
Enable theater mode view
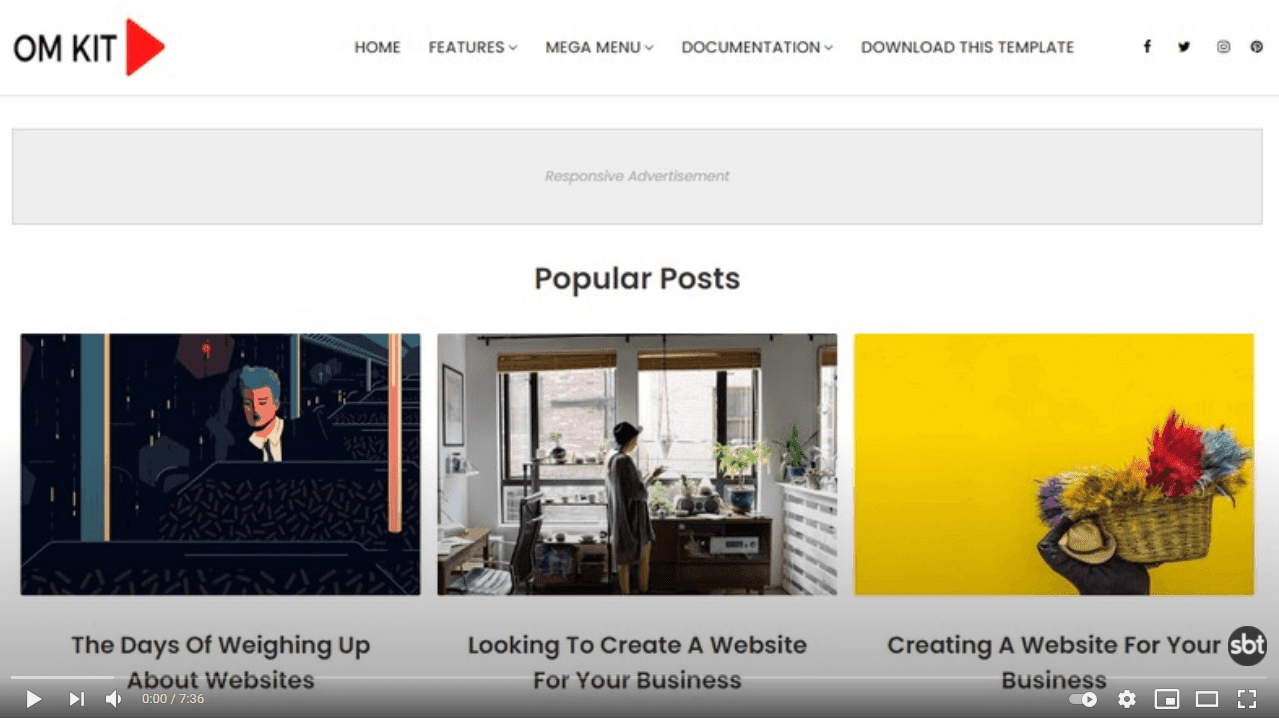tap(1207, 699)
